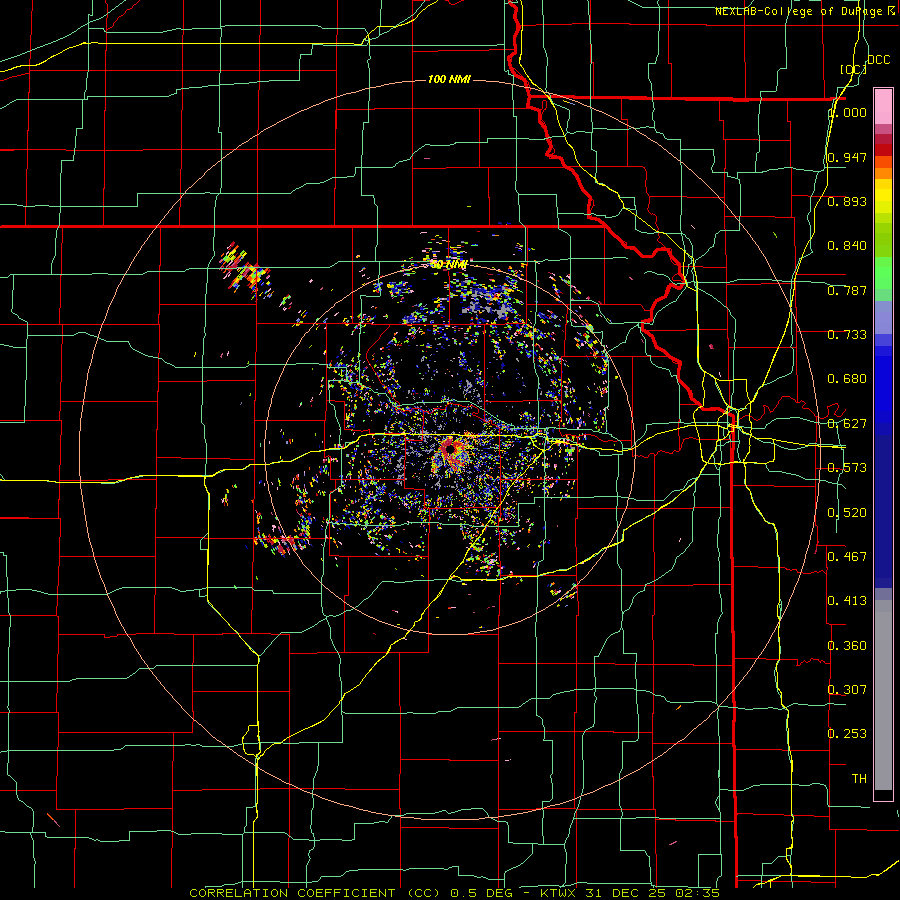Click the 0.467 scale value

tap(847, 557)
